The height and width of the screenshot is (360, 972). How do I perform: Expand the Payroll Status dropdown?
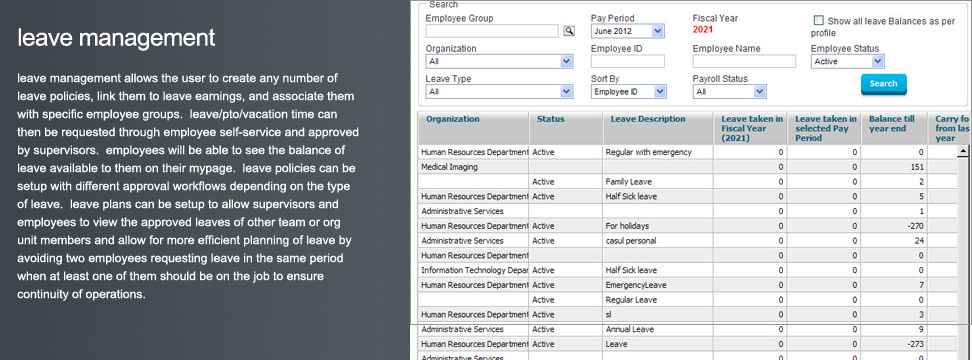[730, 92]
